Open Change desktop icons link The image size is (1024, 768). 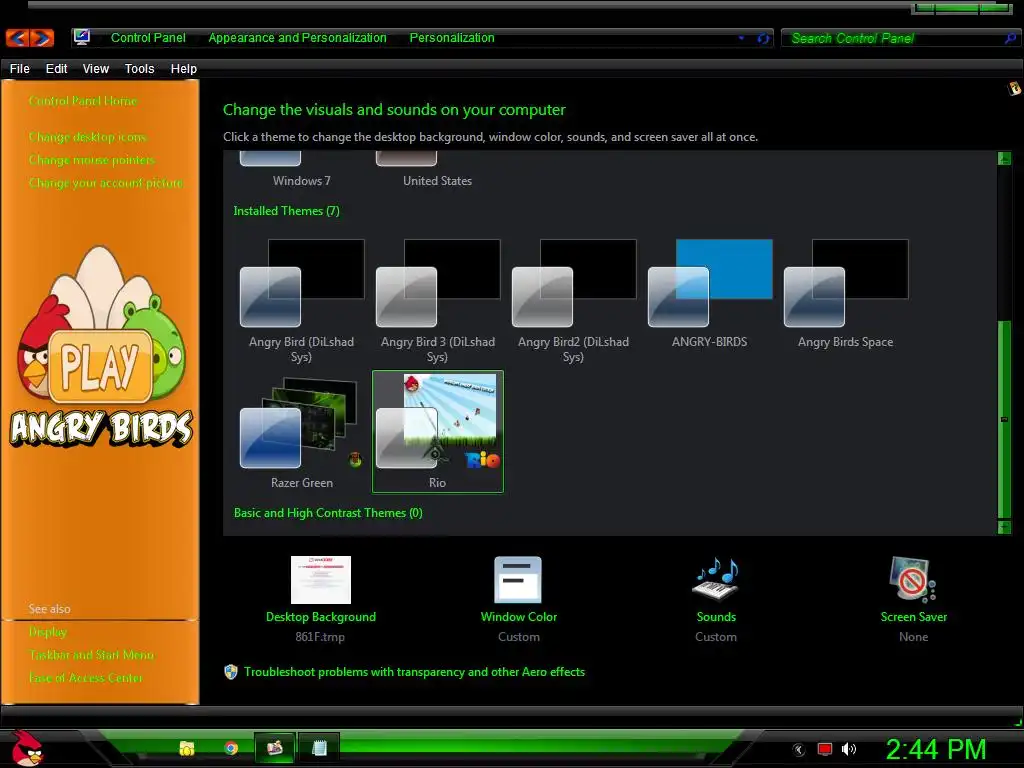88,136
